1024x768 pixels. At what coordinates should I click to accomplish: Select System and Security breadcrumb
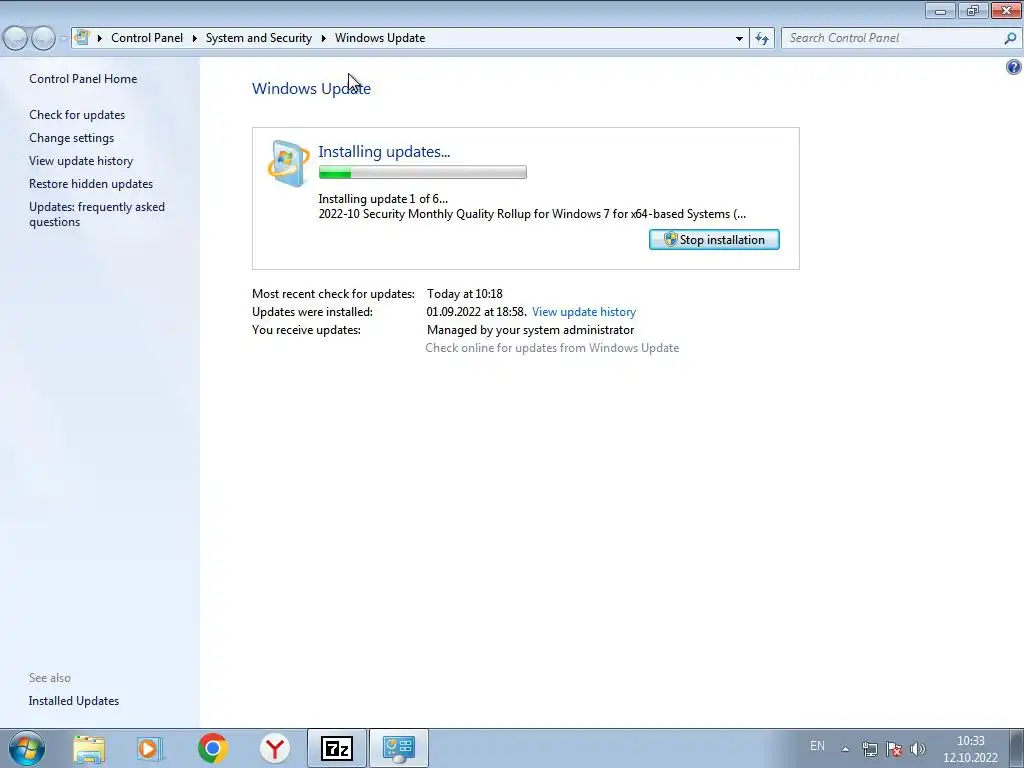tap(259, 38)
